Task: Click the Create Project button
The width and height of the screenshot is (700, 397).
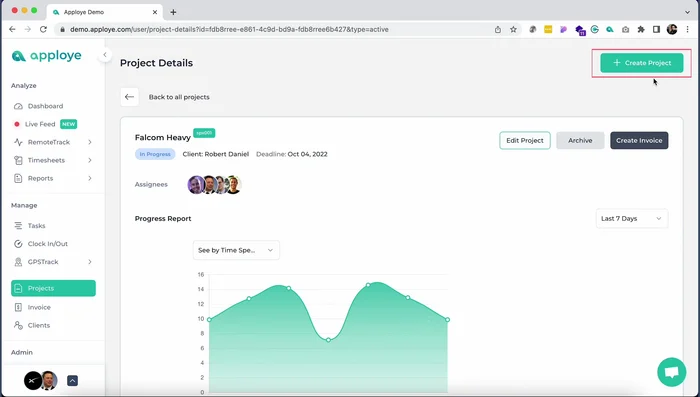Action: 642,63
